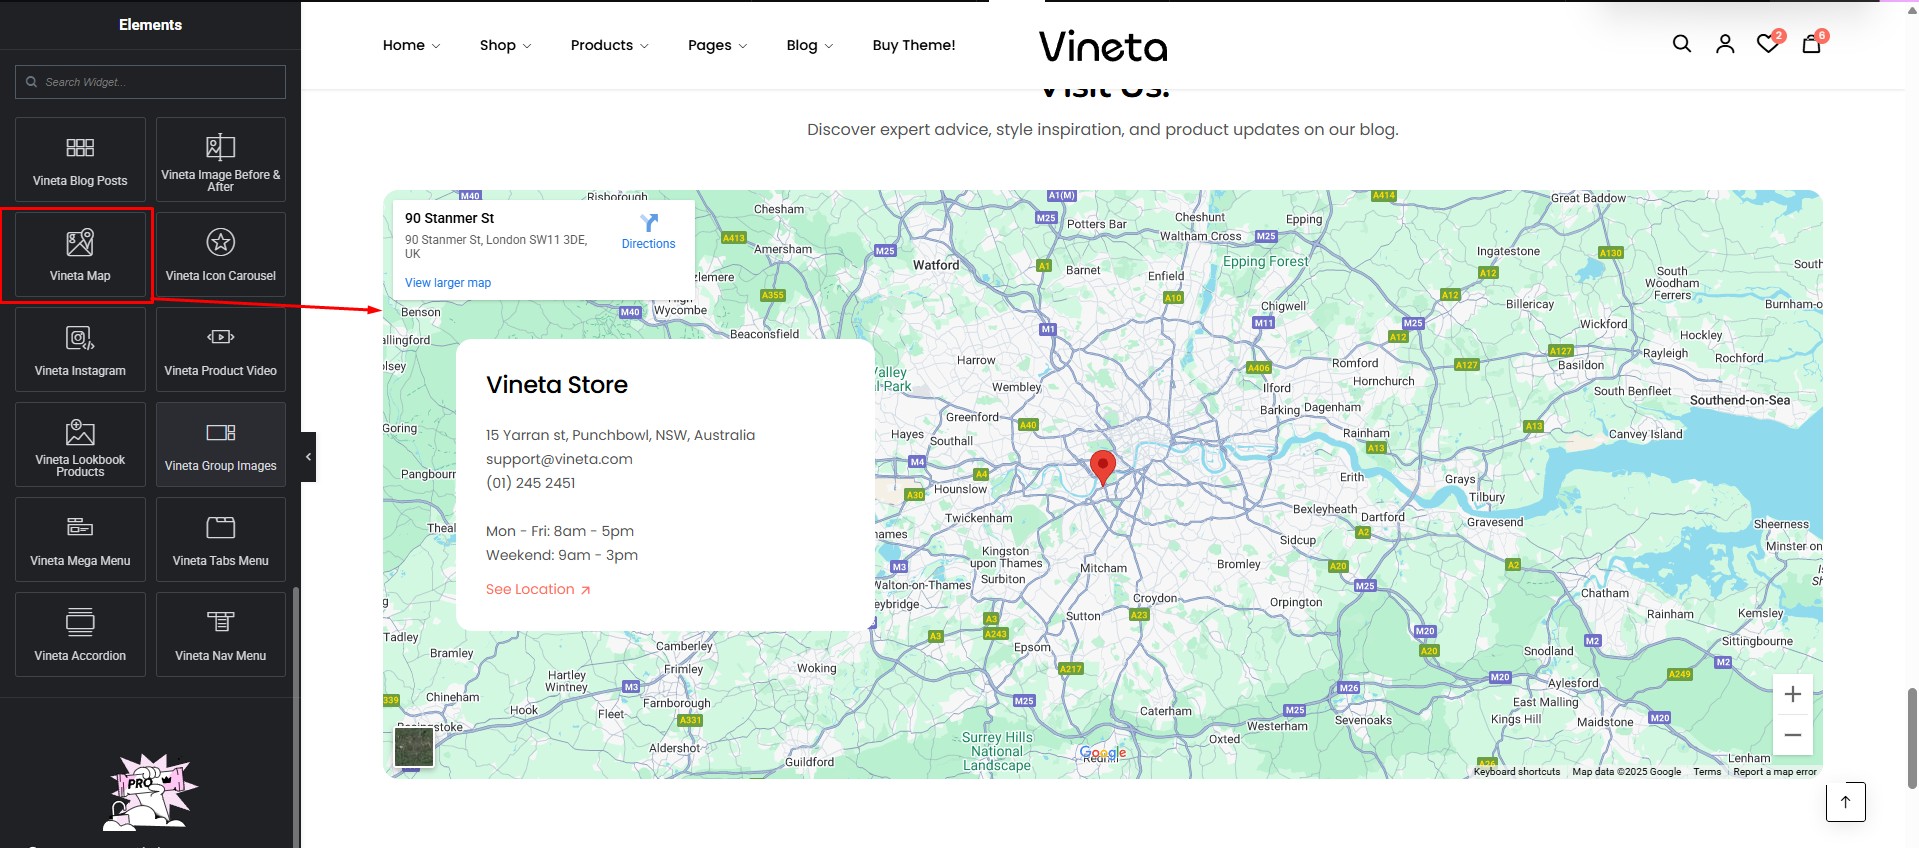Click the back-to-top arrow button
The image size is (1919, 848).
(1846, 802)
